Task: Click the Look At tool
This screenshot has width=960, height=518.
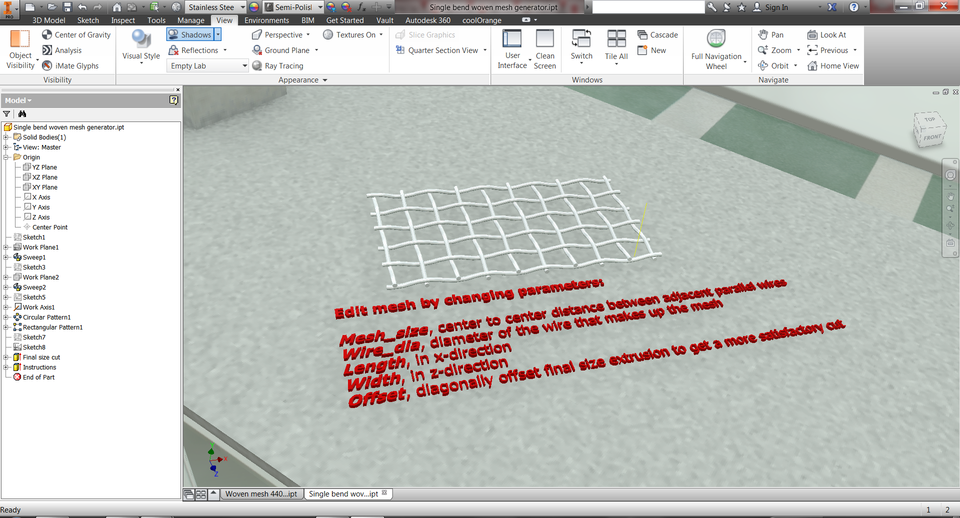Action: coord(827,35)
